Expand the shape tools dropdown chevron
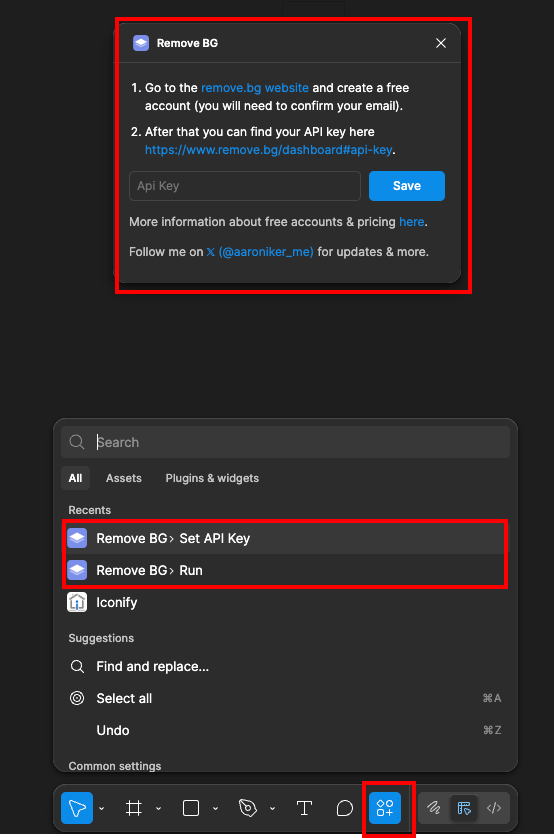Screen dimensions: 554x838 215,808
